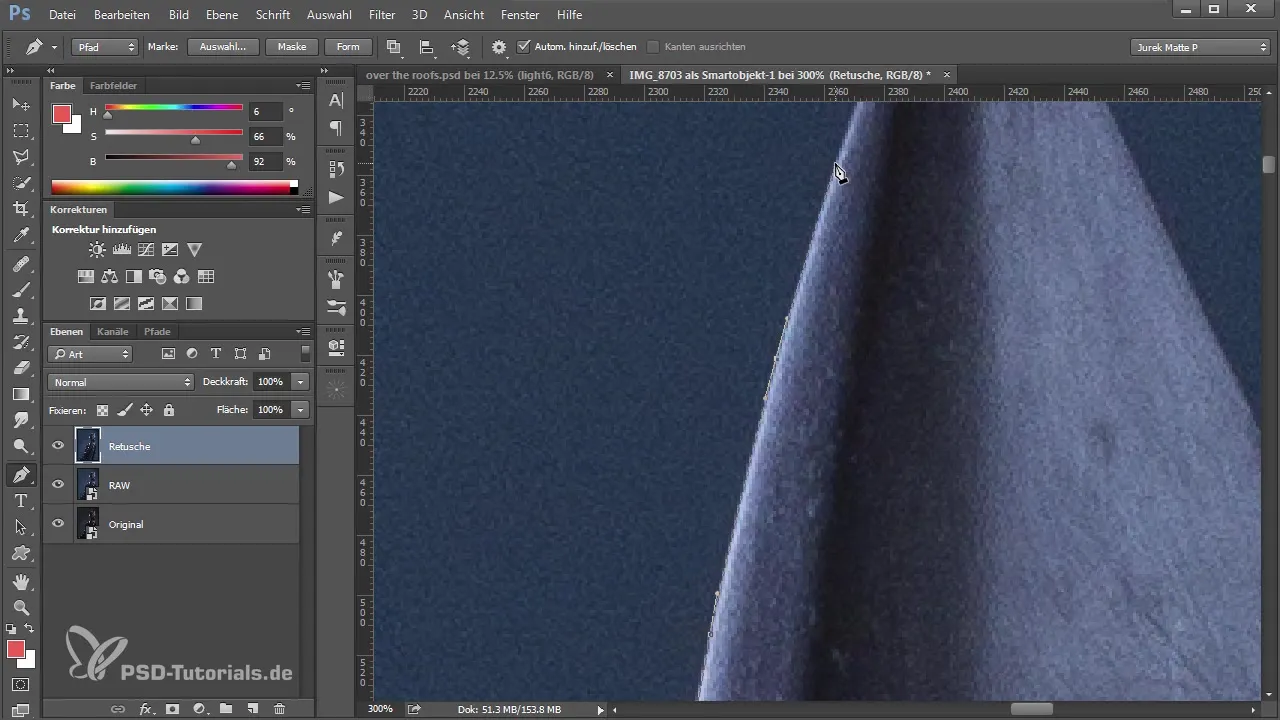
Task: Select the Type tool
Action: pyautogui.click(x=21, y=500)
